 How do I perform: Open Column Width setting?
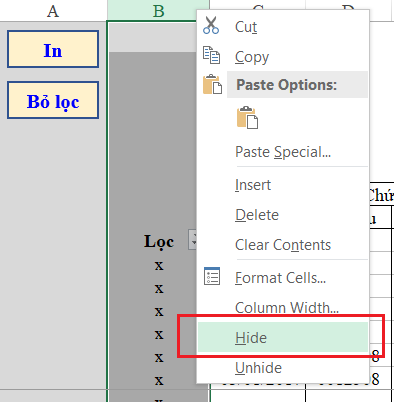point(283,307)
